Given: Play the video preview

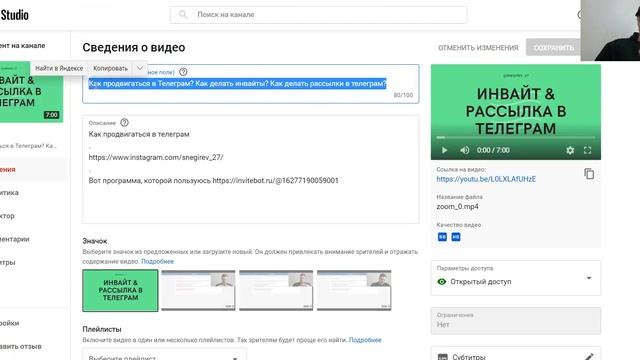Looking at the screenshot, I should point(444,150).
